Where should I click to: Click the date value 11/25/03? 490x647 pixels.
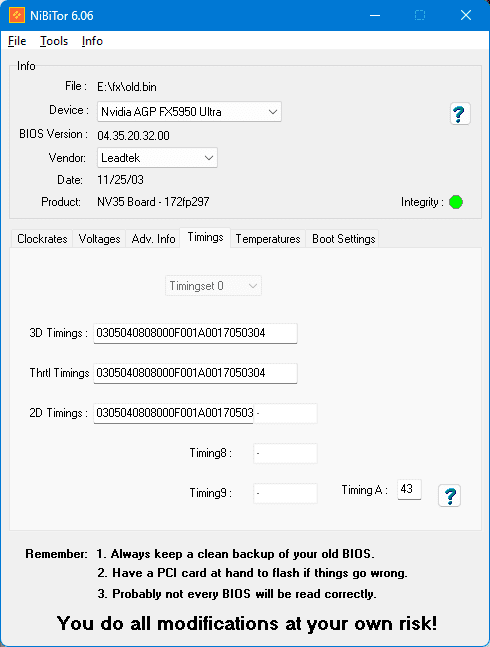click(x=120, y=180)
